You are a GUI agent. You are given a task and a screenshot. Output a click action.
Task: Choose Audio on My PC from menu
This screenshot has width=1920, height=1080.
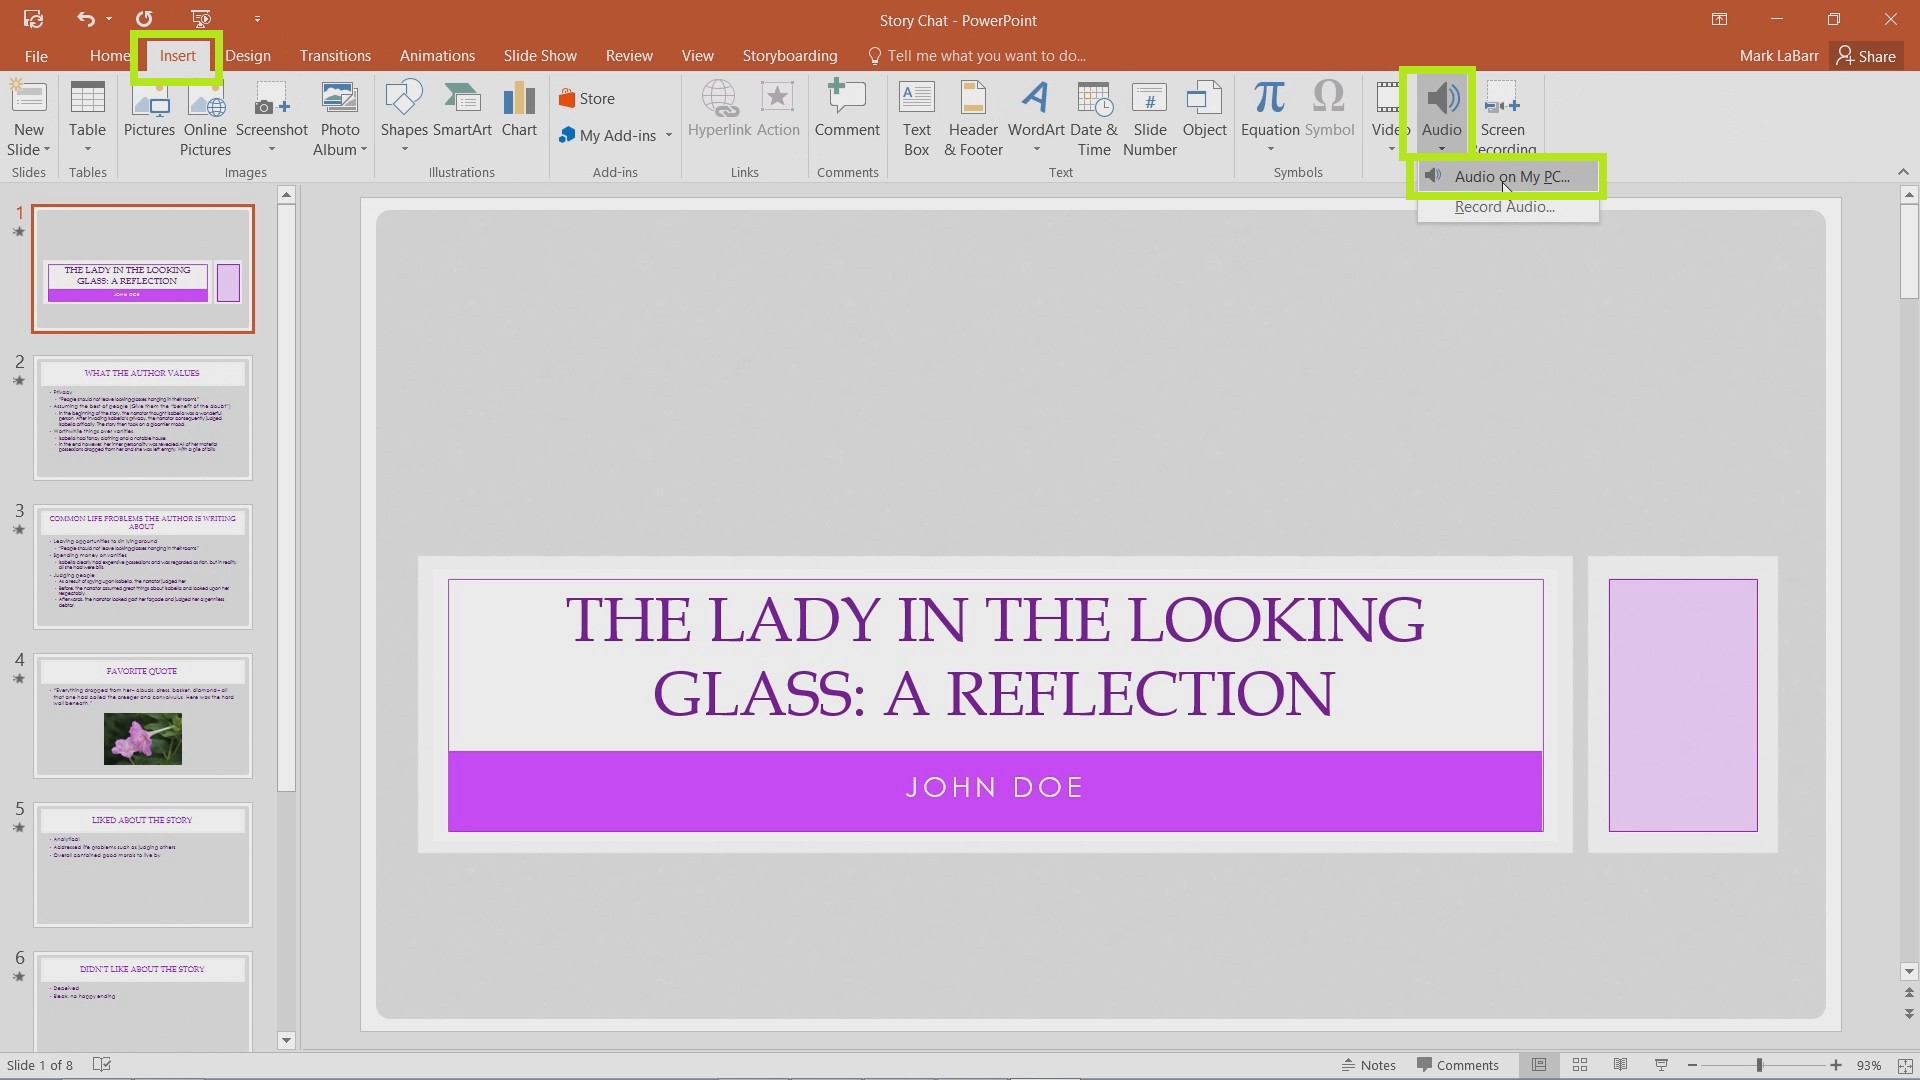[x=1508, y=177]
